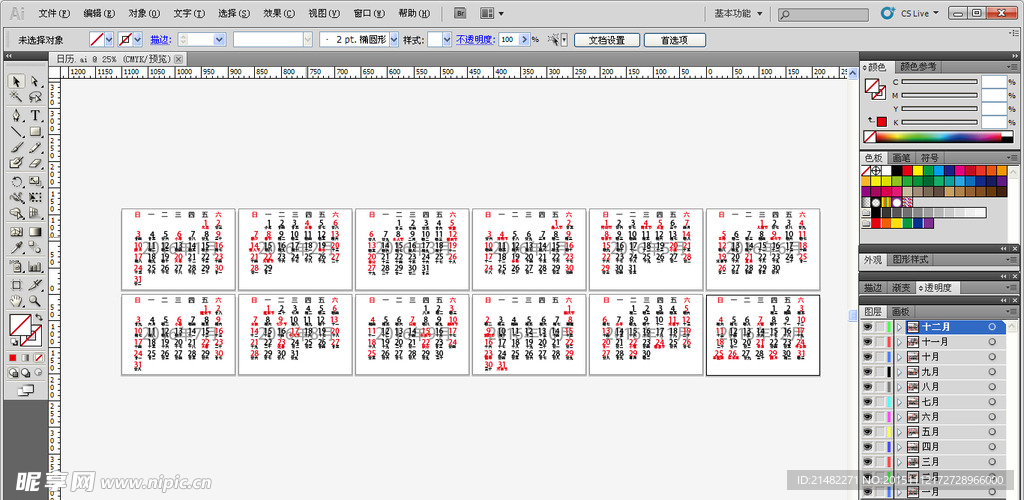Viewport: 1024px width, 500px height.
Task: Expand the 十一月 layer contents
Action: [899, 342]
